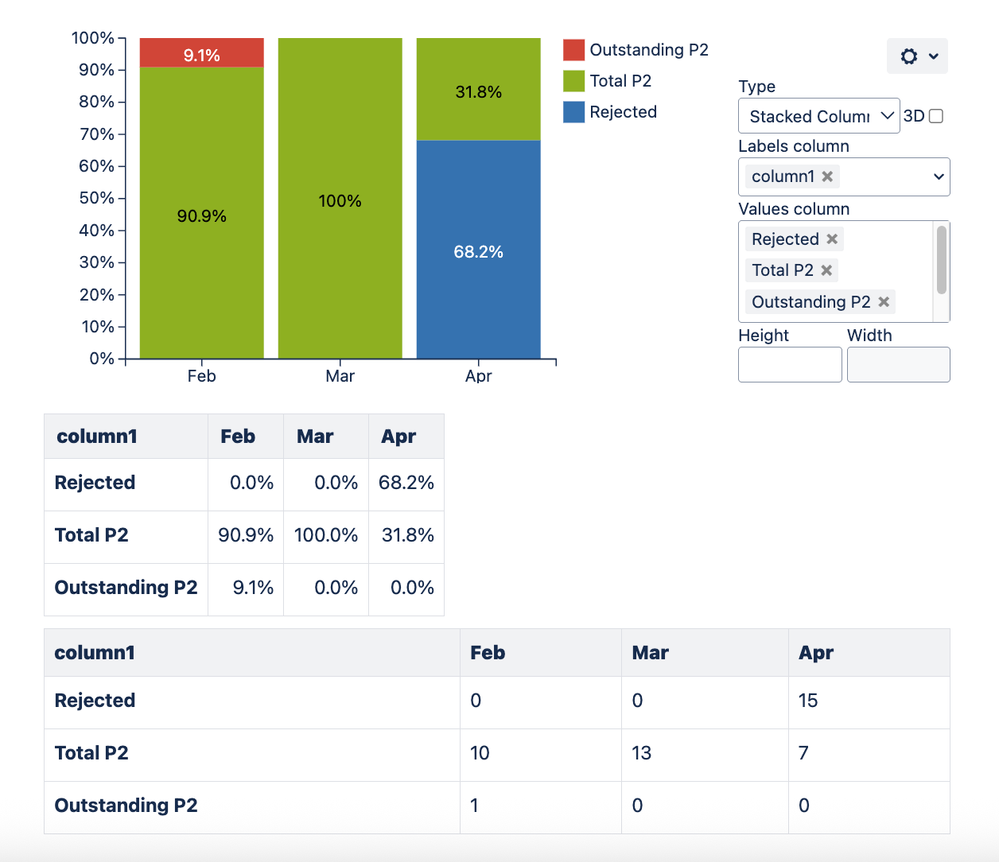Remove Outstanding P2 tag from Values column

[x=884, y=302]
